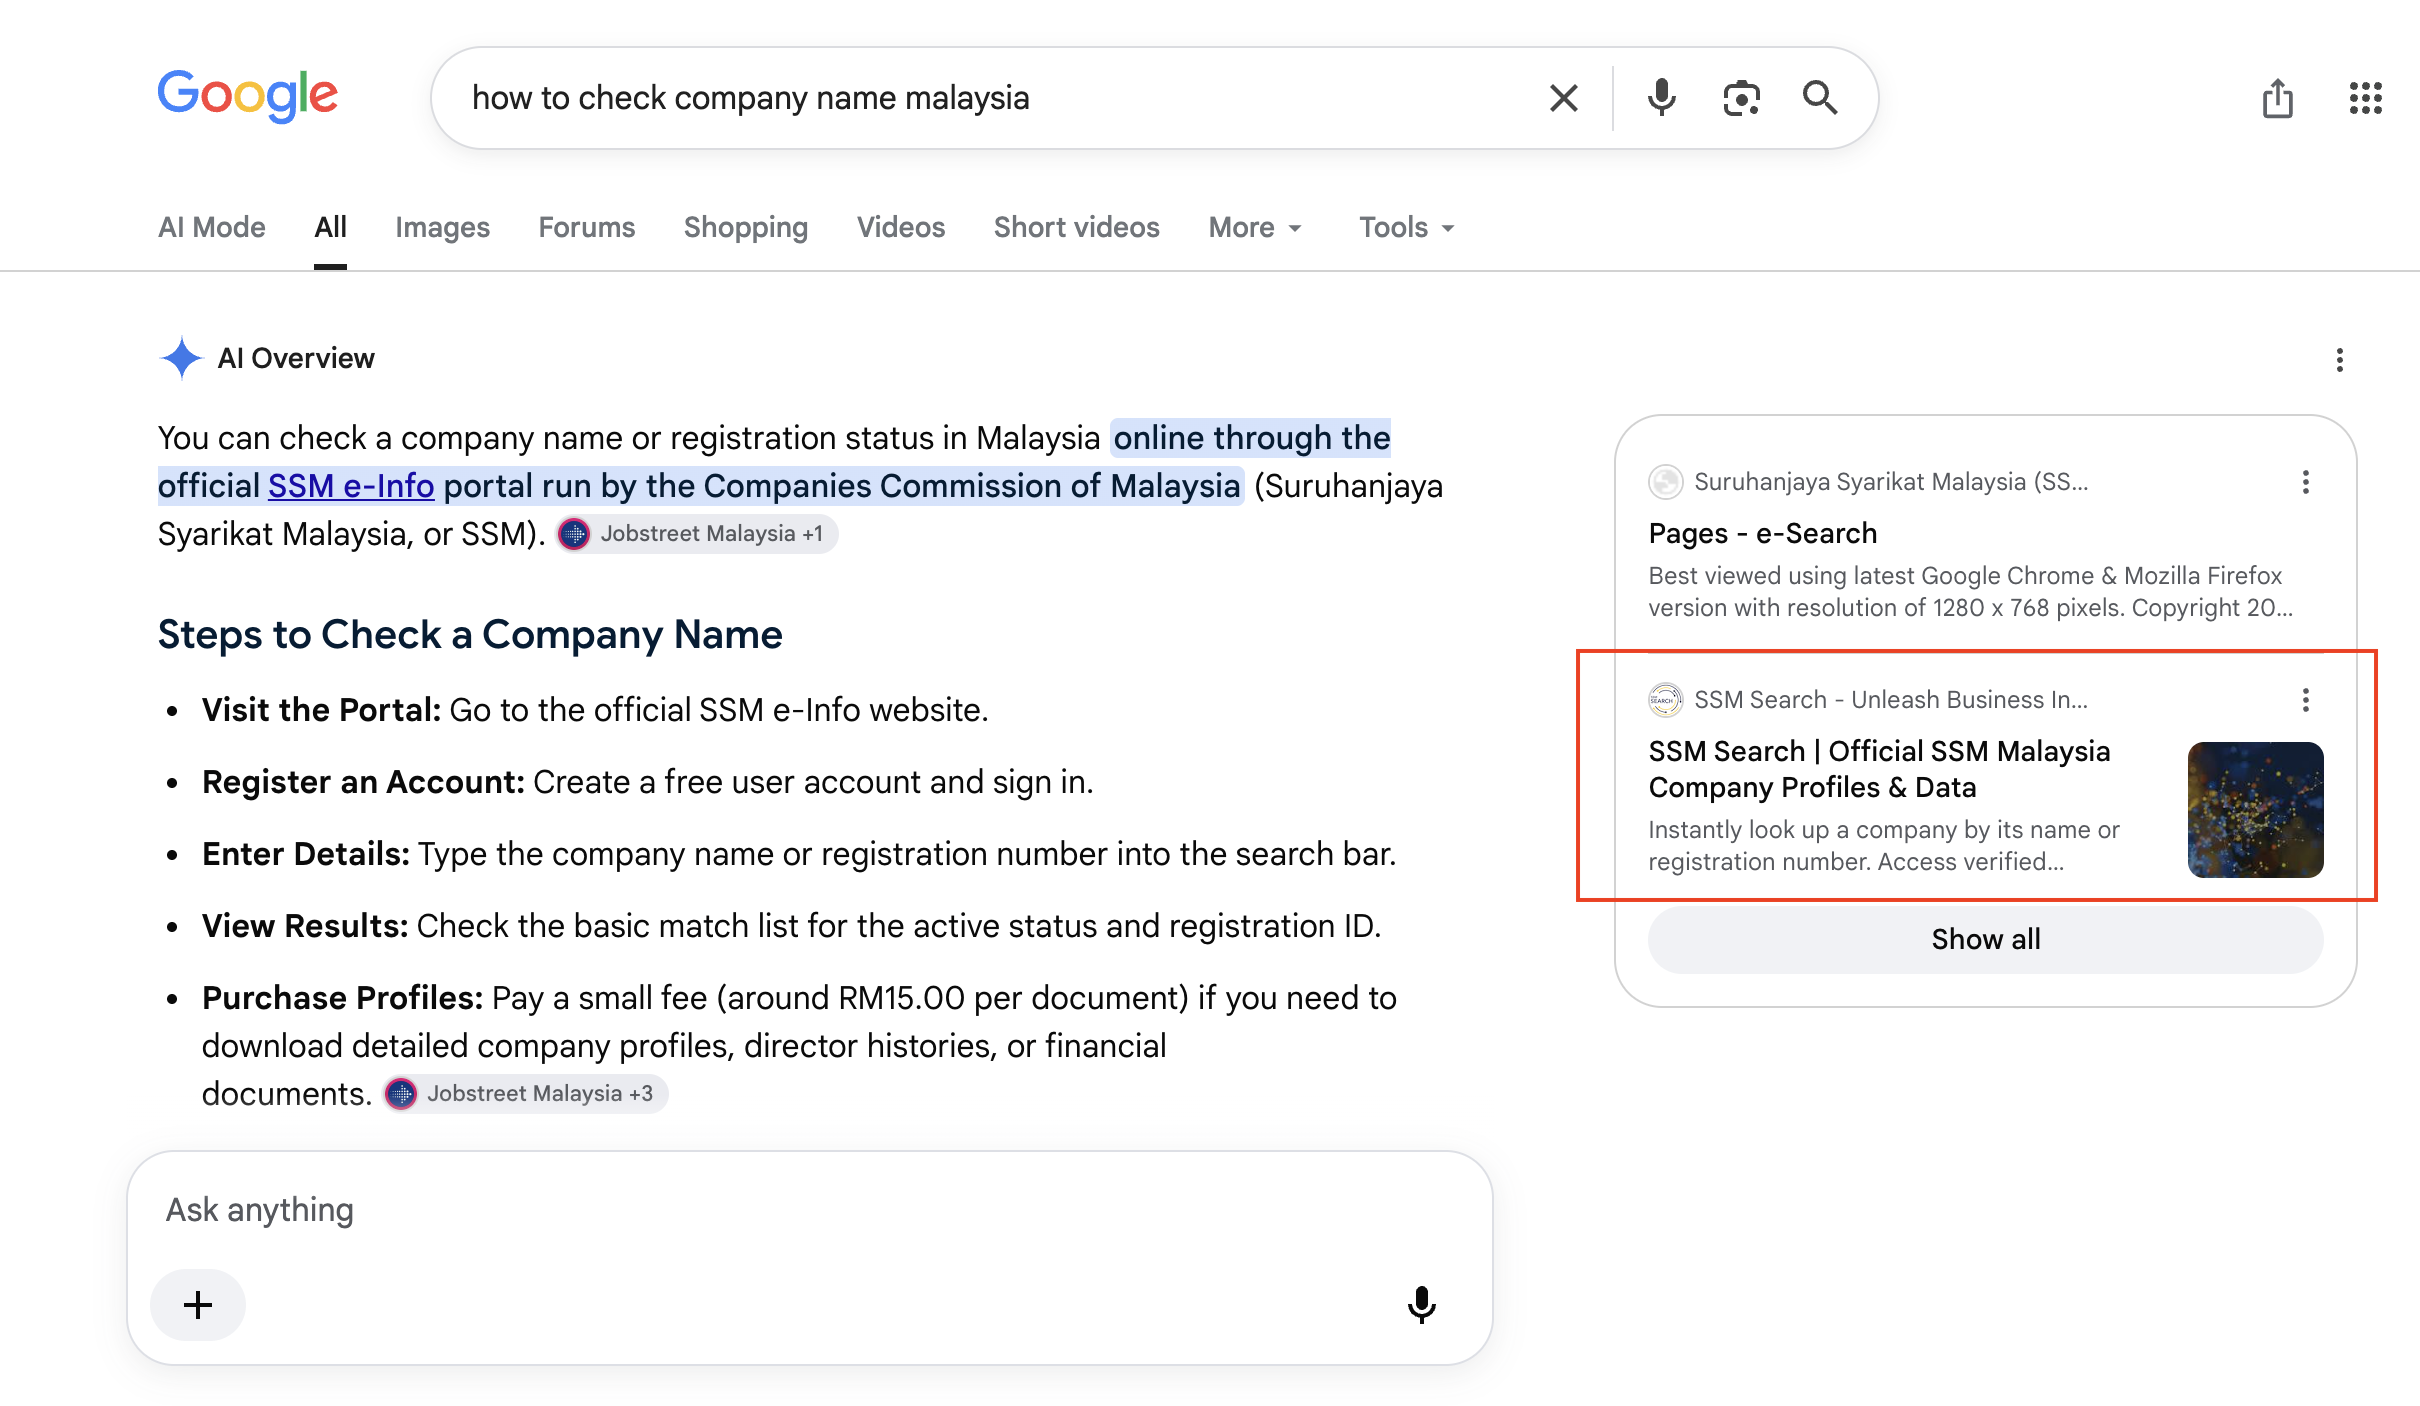2420x1406 pixels.
Task: Click the 'Instantly look up a company' snippet
Action: 1884,846
